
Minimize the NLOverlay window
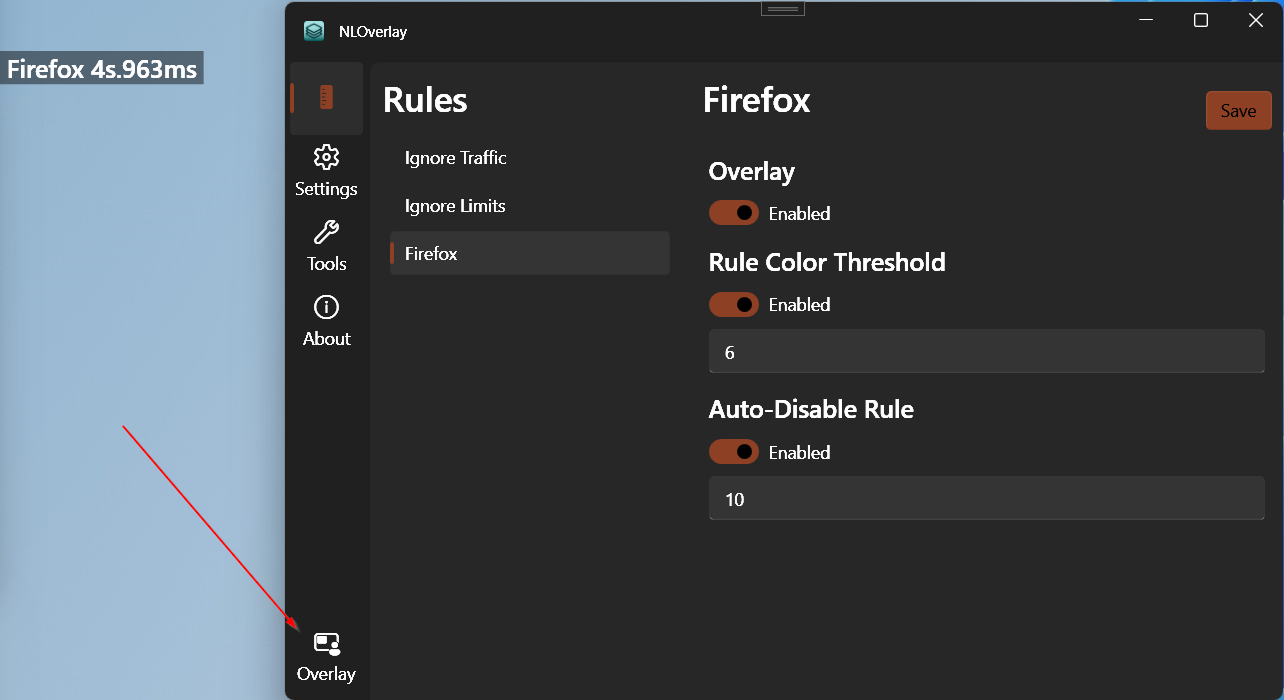(1147, 20)
